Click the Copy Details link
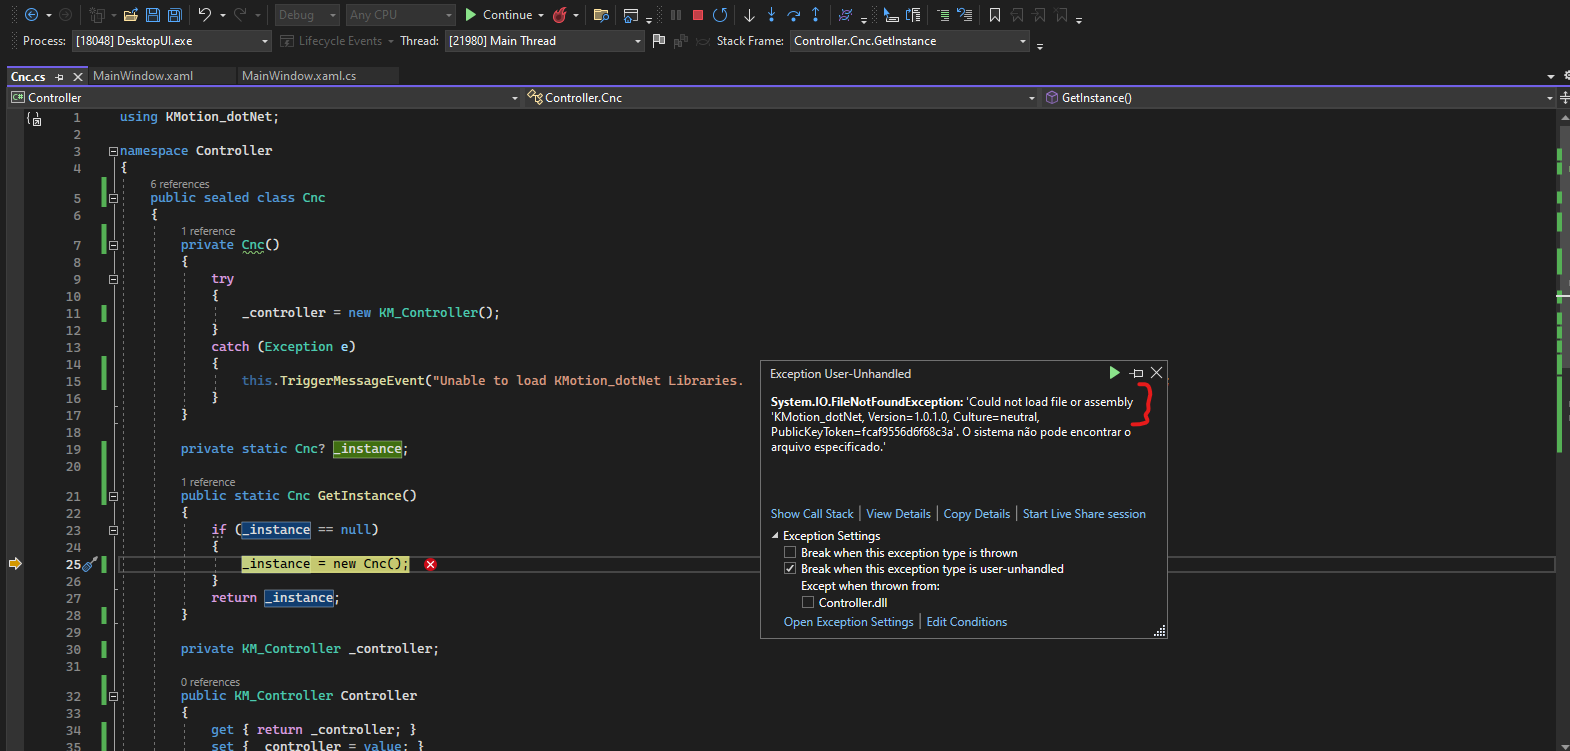The height and width of the screenshot is (751, 1570). (x=976, y=514)
